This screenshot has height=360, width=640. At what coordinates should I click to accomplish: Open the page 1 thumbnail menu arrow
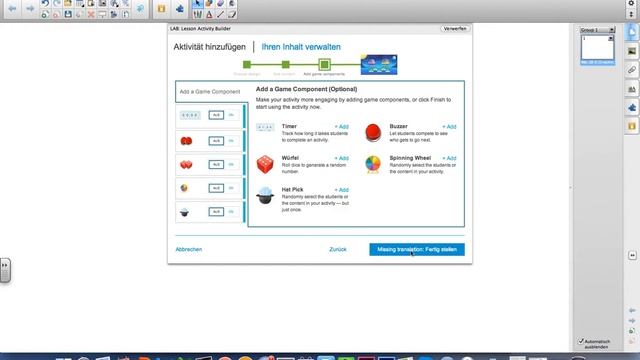[x=611, y=38]
